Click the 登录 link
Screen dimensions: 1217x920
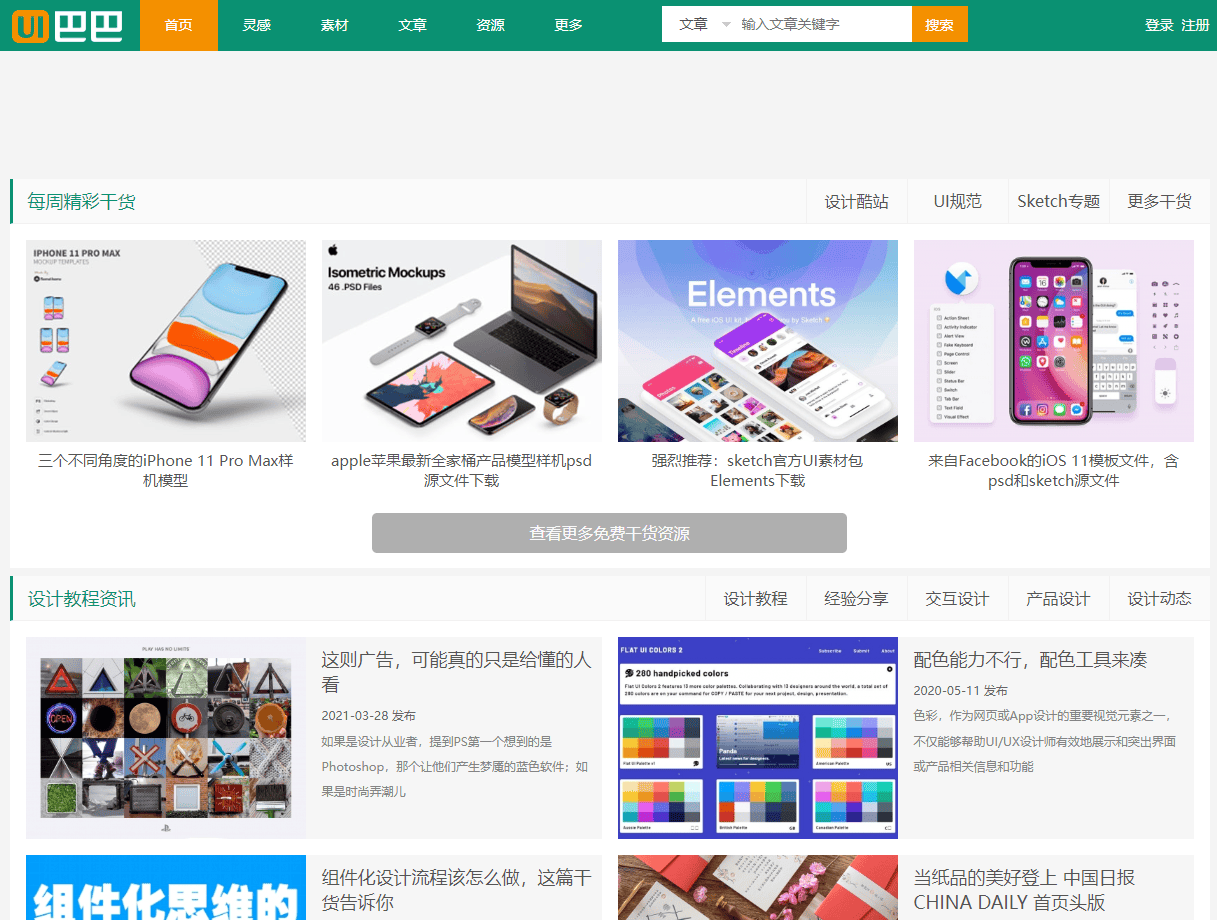click(x=1159, y=25)
